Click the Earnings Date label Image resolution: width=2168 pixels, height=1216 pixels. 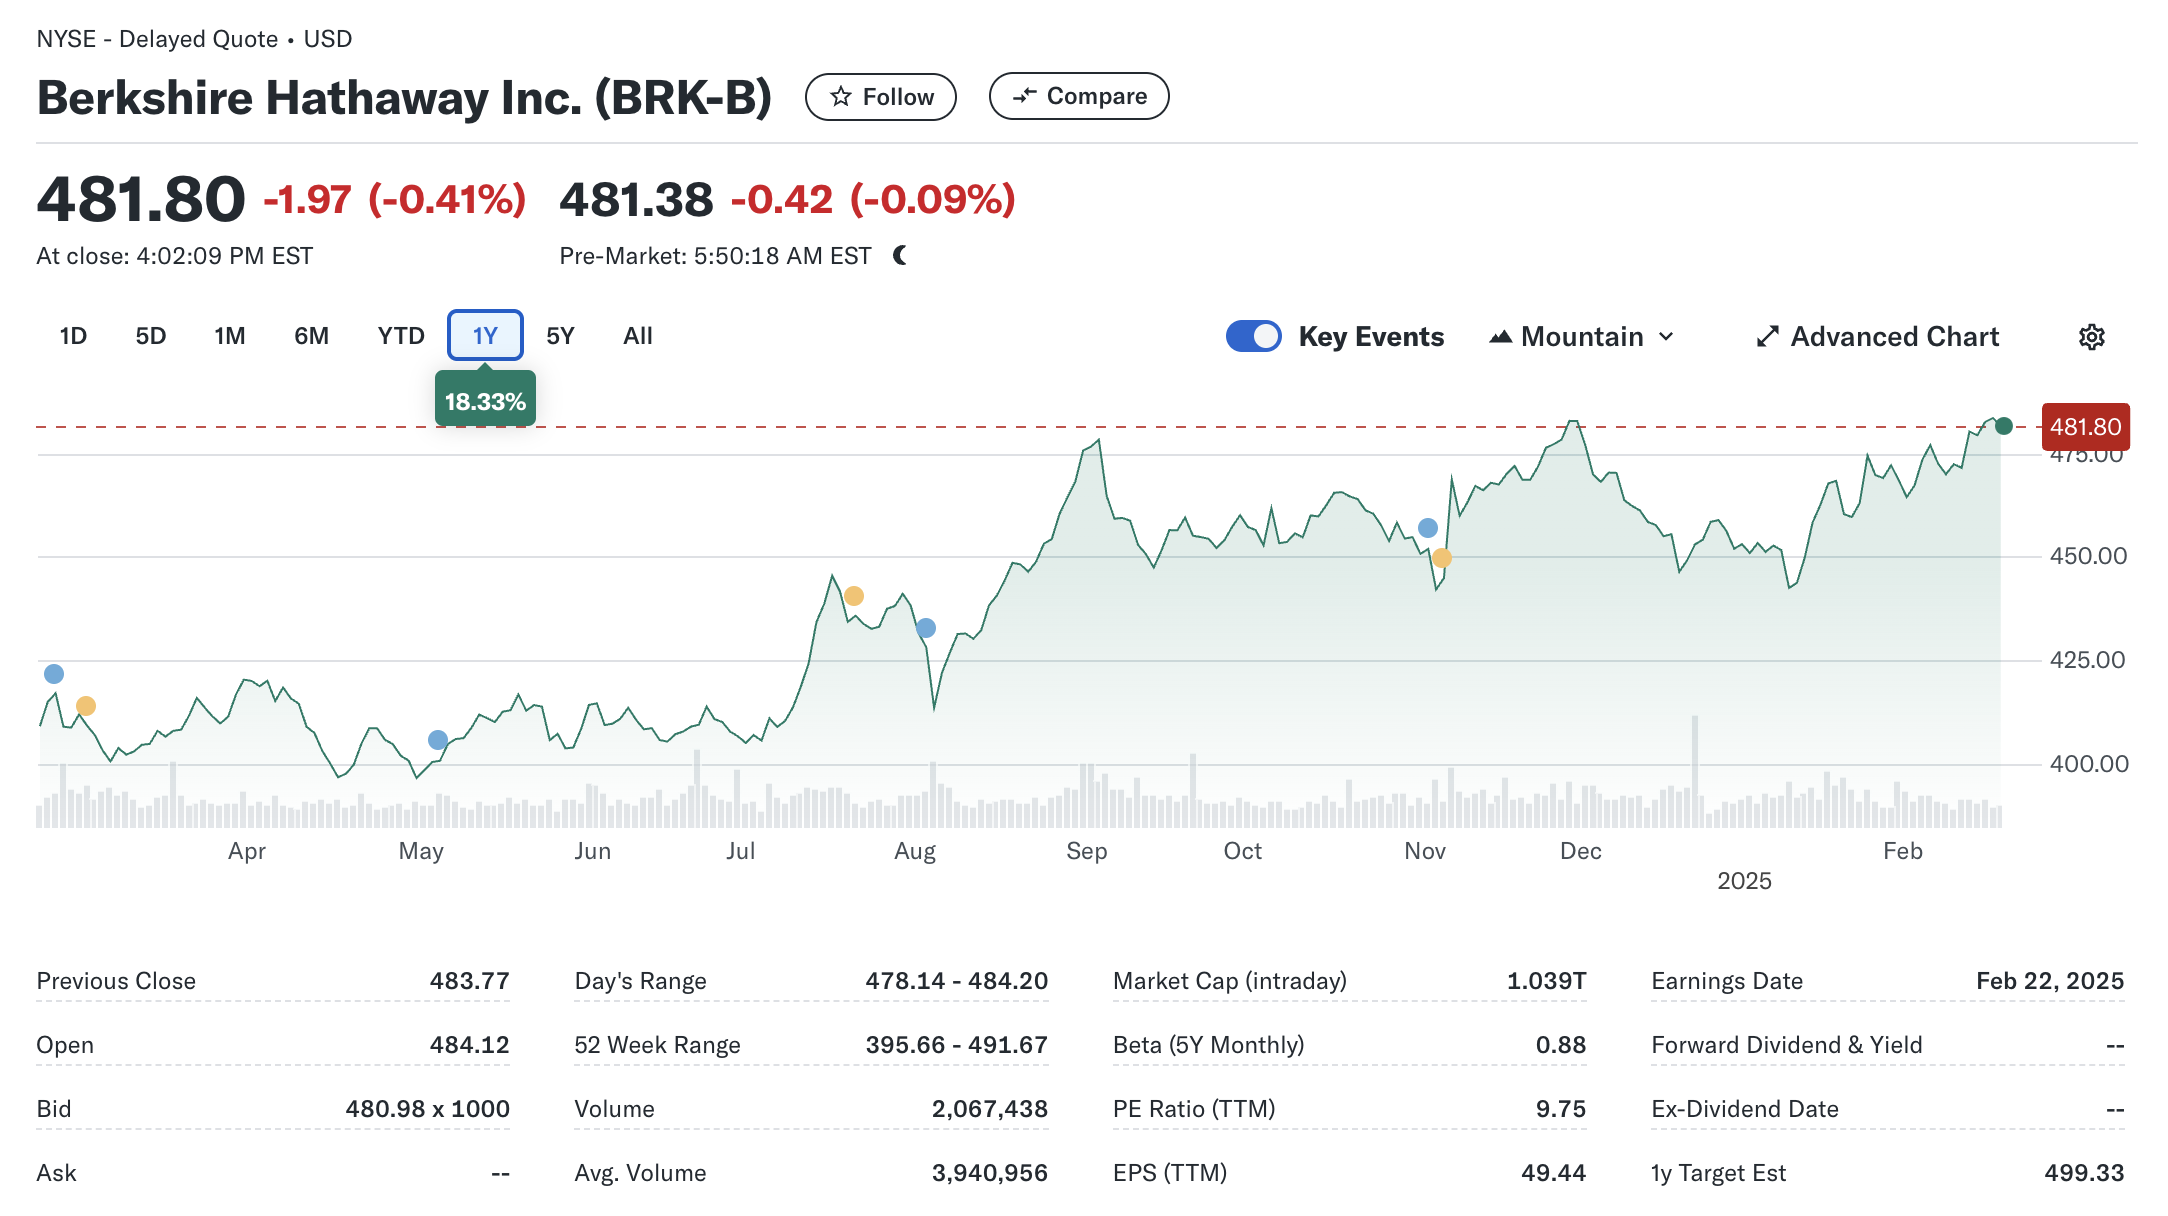click(x=1727, y=981)
